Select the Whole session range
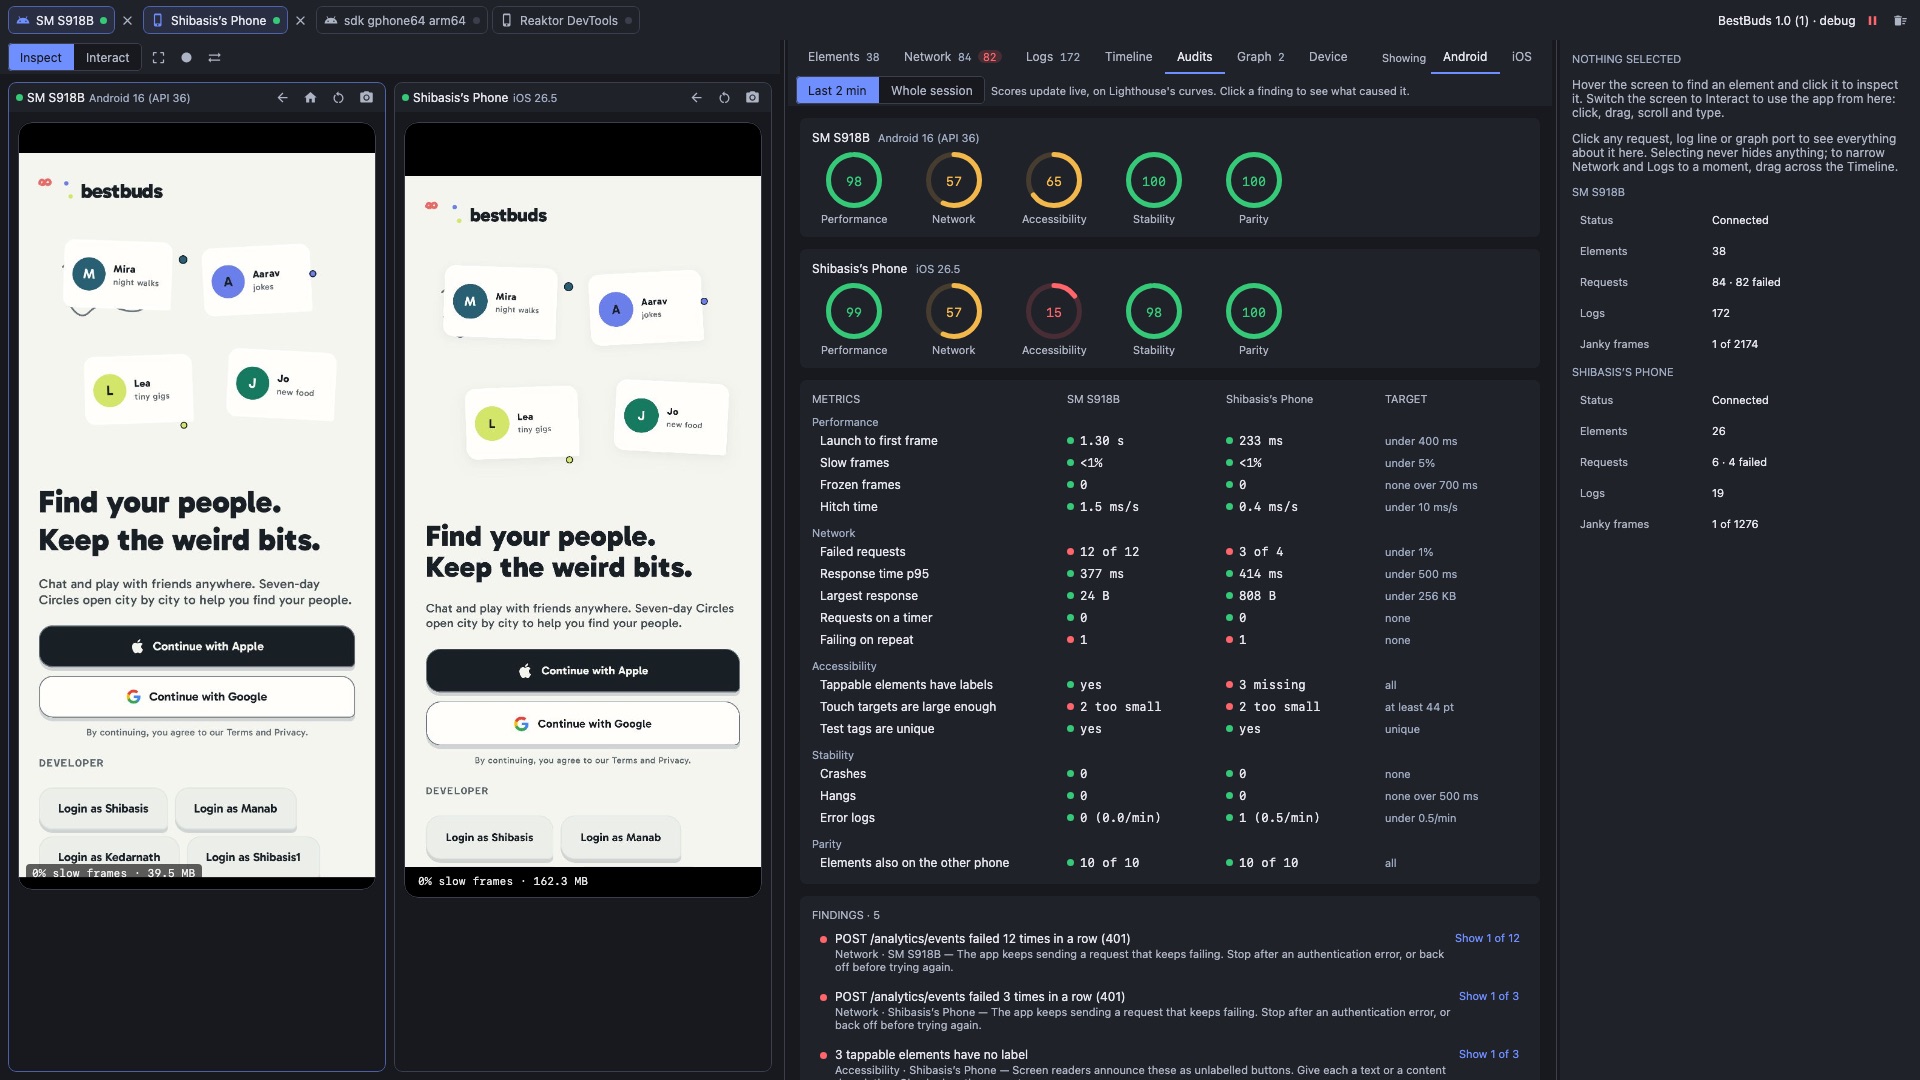1920x1080 pixels. pos(931,91)
